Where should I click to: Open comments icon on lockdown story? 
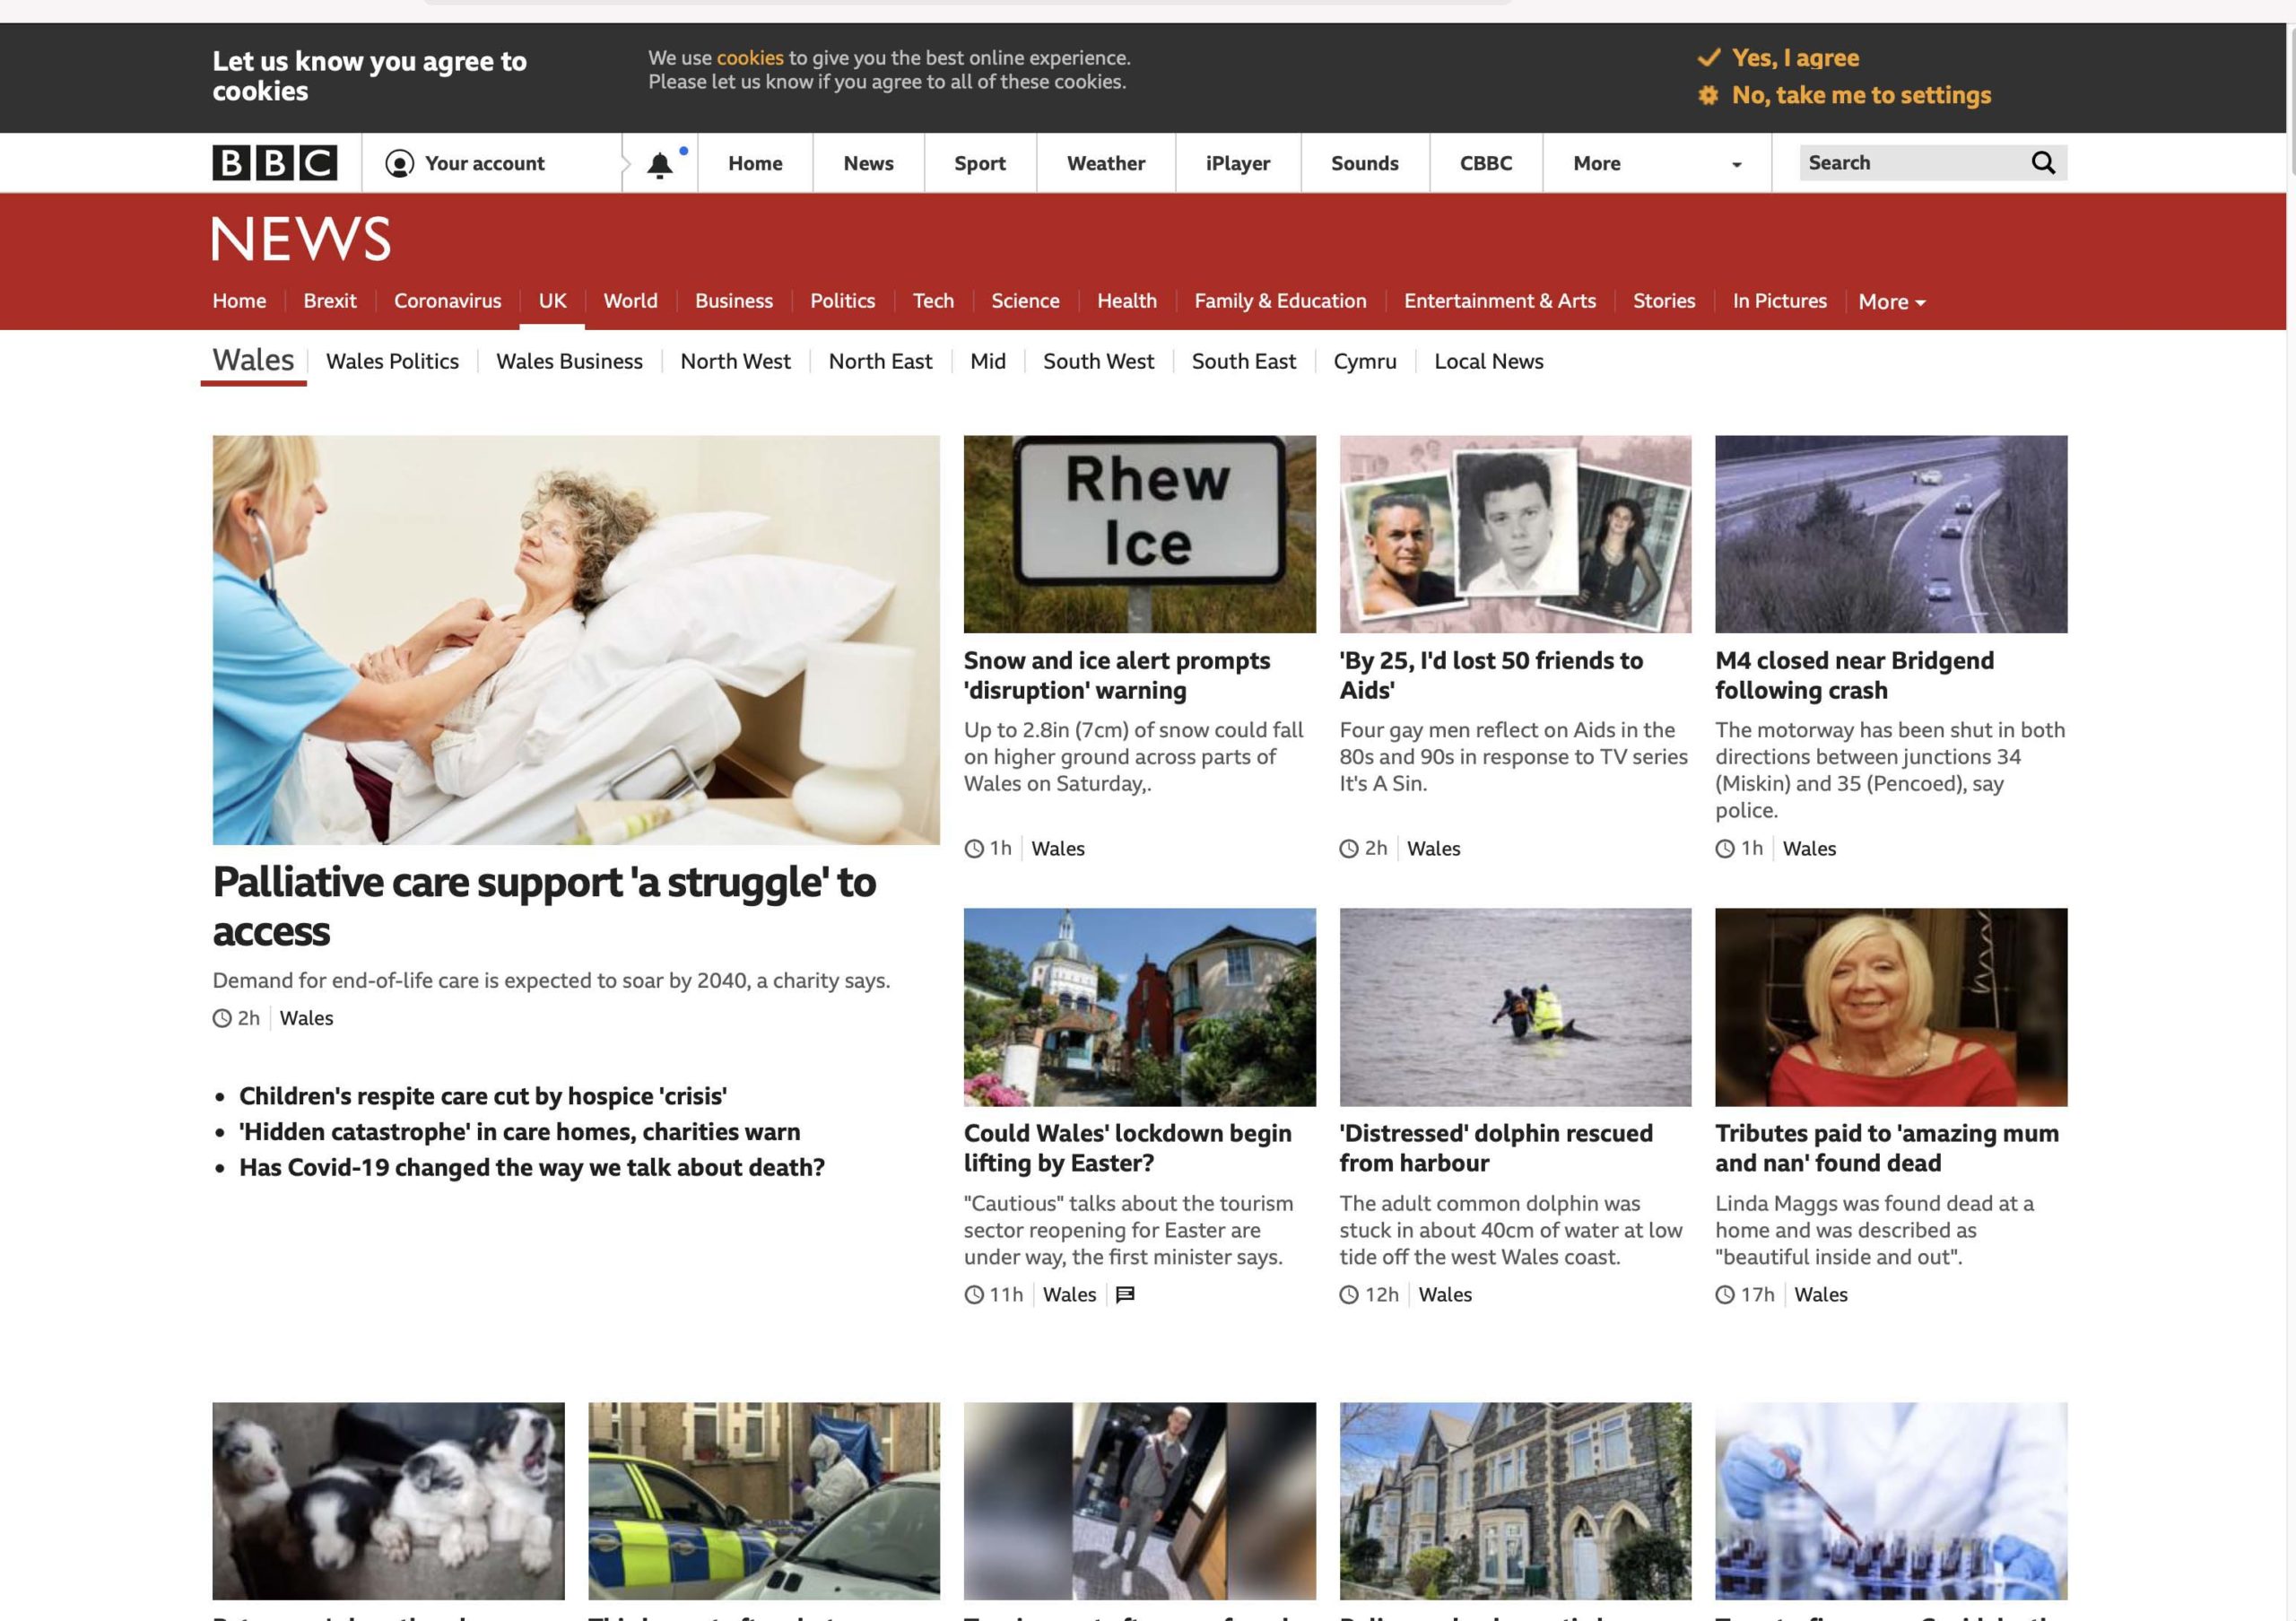pyautogui.click(x=1124, y=1295)
